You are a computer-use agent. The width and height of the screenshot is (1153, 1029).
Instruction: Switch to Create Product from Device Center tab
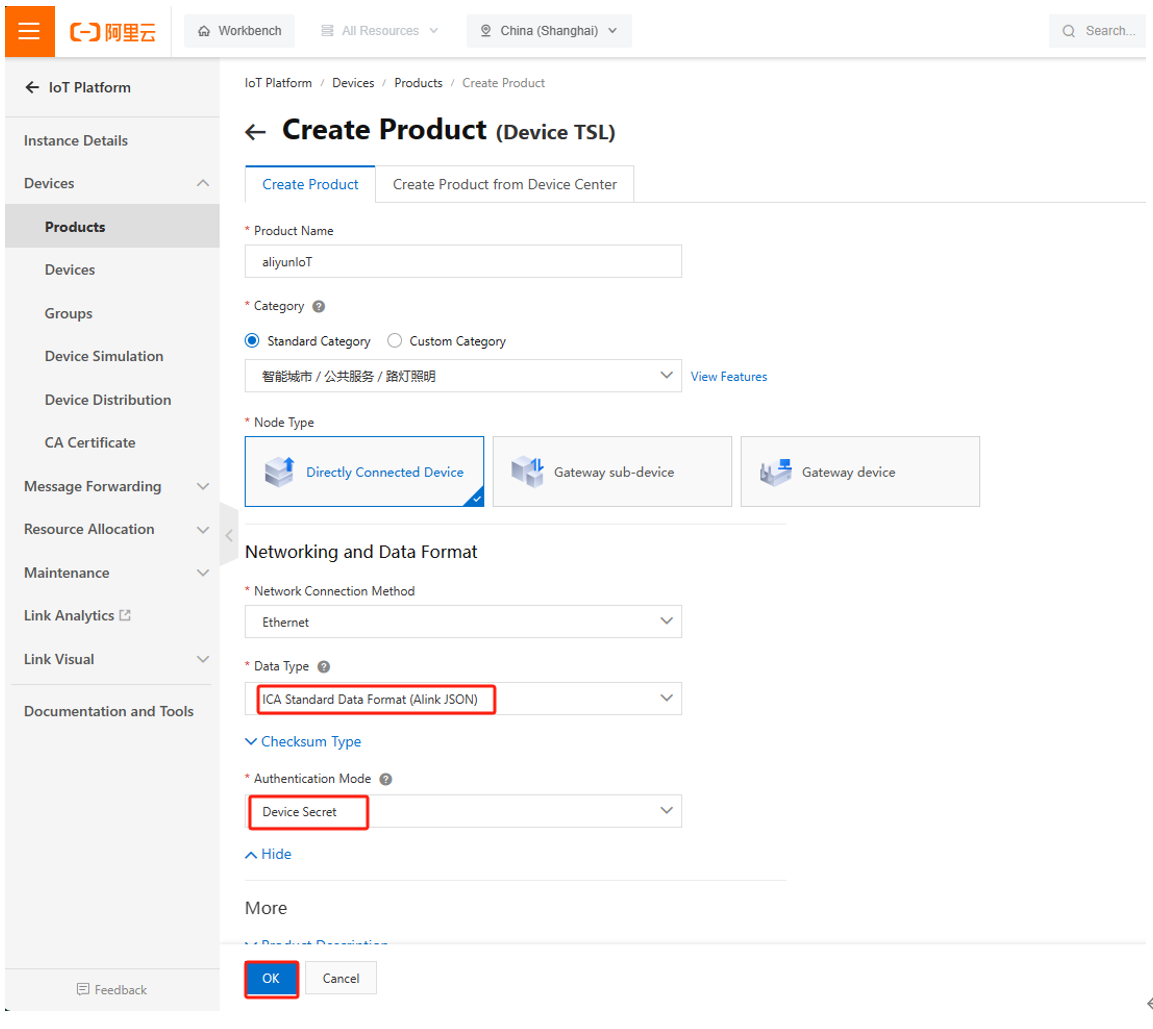click(504, 184)
